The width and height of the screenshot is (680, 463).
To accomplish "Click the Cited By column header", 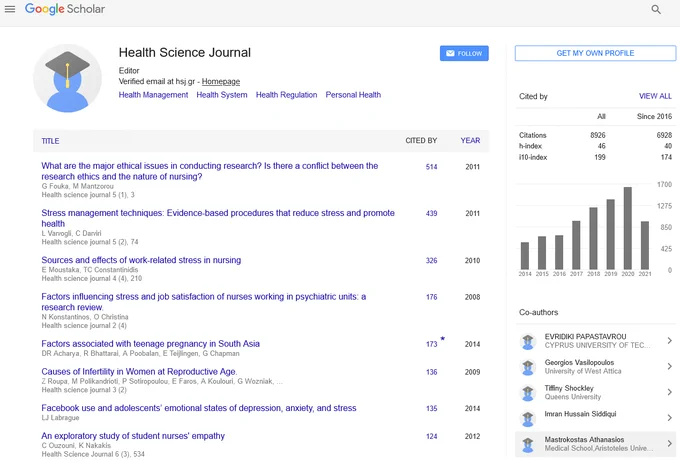I will [x=421, y=140].
